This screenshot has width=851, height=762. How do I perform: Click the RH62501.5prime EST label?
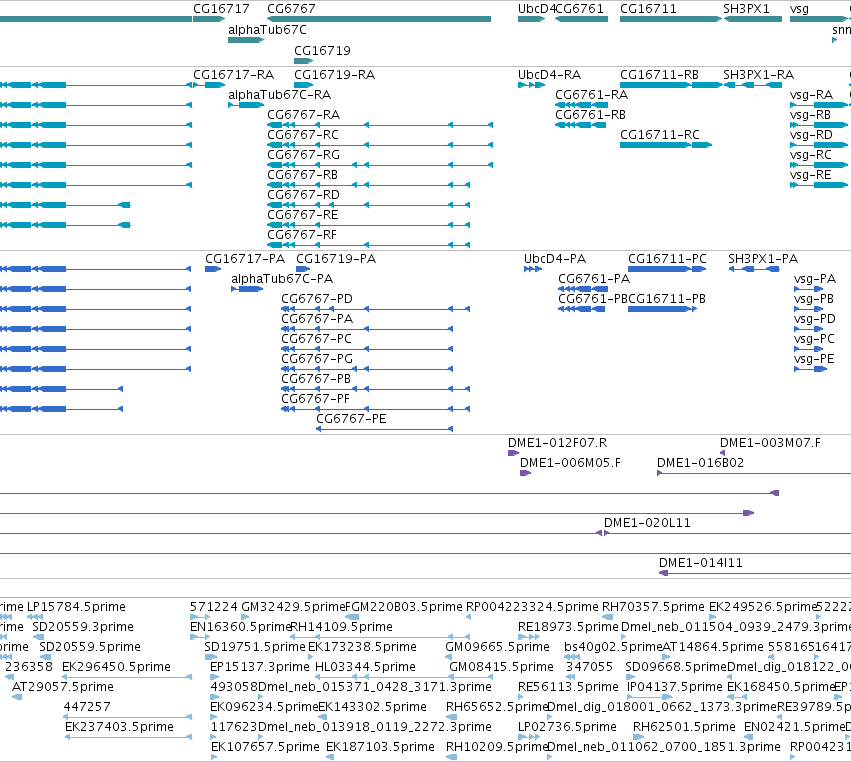coord(684,727)
